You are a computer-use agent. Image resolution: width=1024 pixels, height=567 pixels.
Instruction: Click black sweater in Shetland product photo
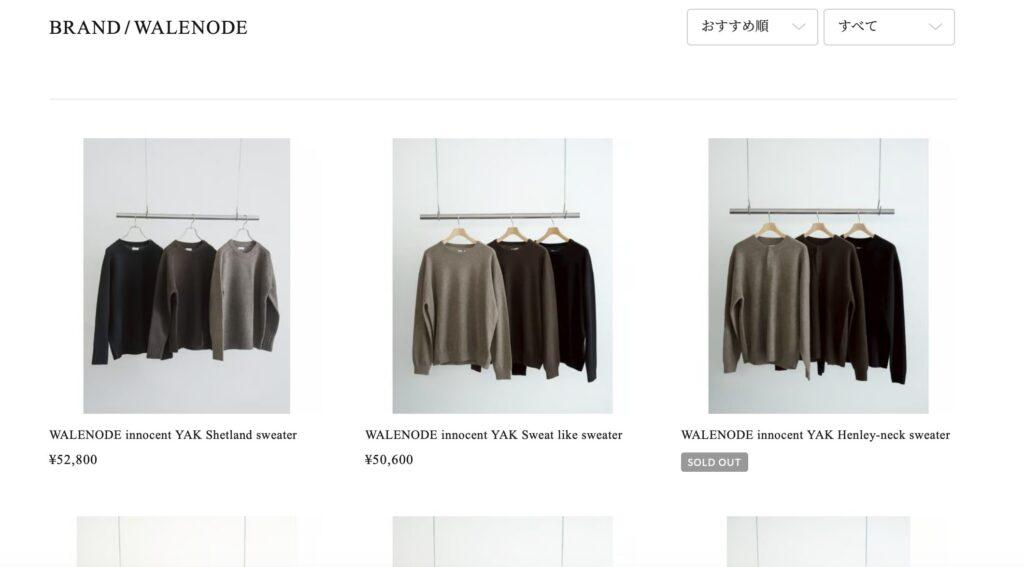(x=126, y=297)
